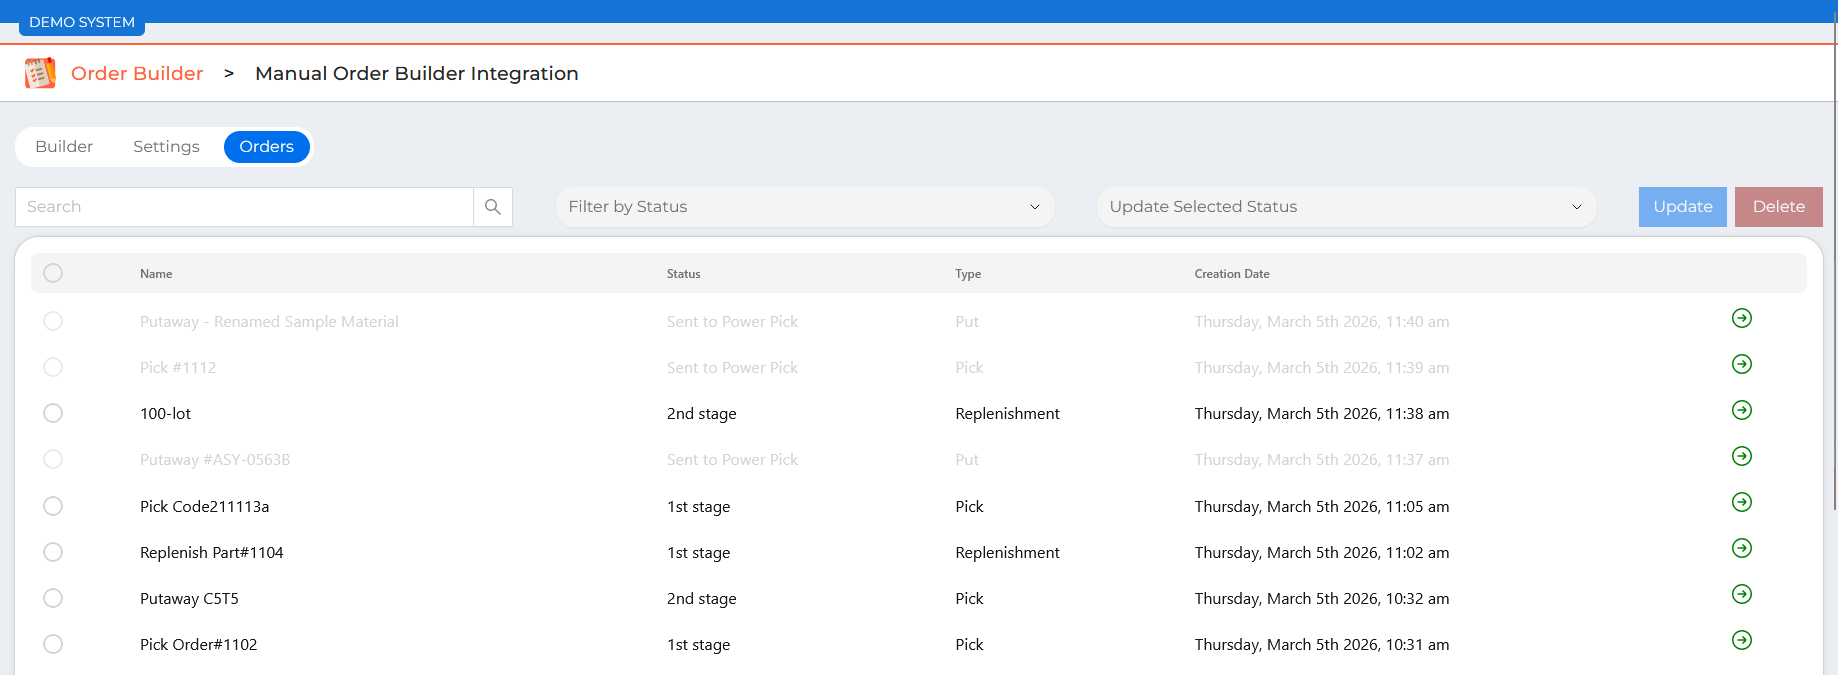1838x675 pixels.
Task: Open Pick #1112 order arrow icon
Action: click(x=1741, y=364)
